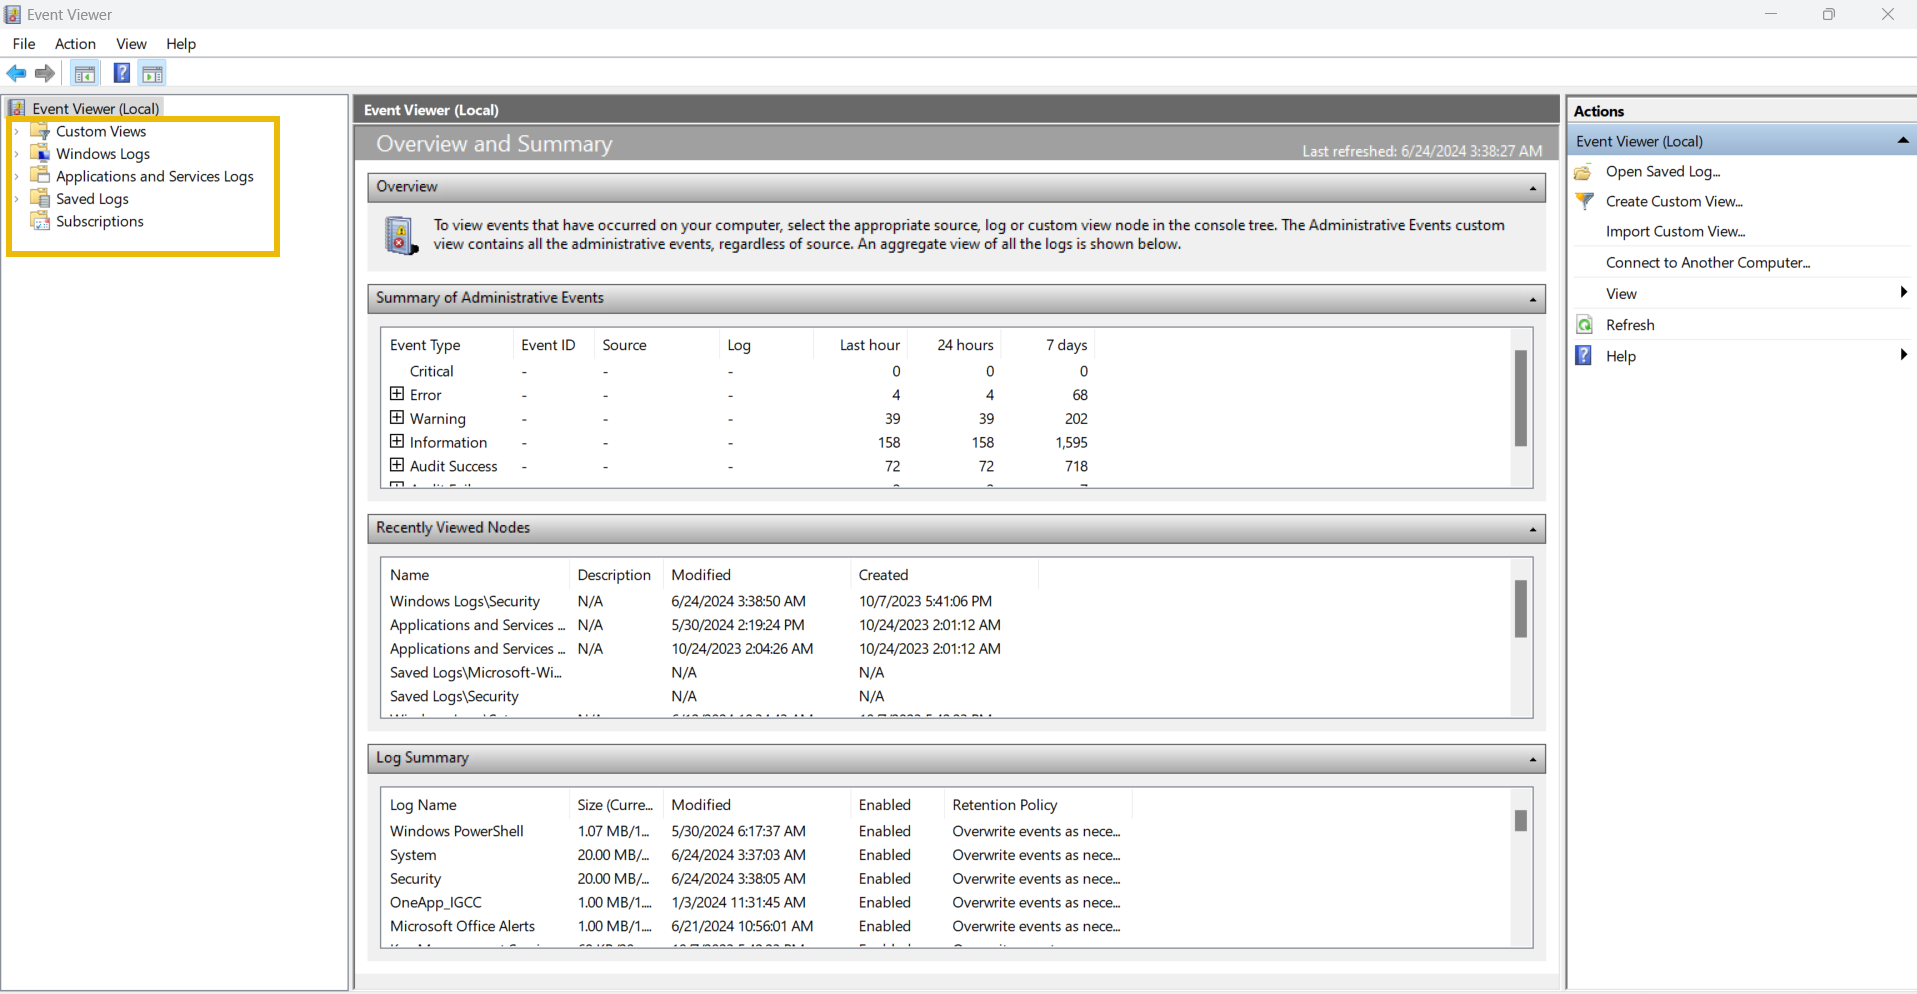This screenshot has height=994, width=1917.
Task: Expand the Error event type row
Action: [397, 394]
